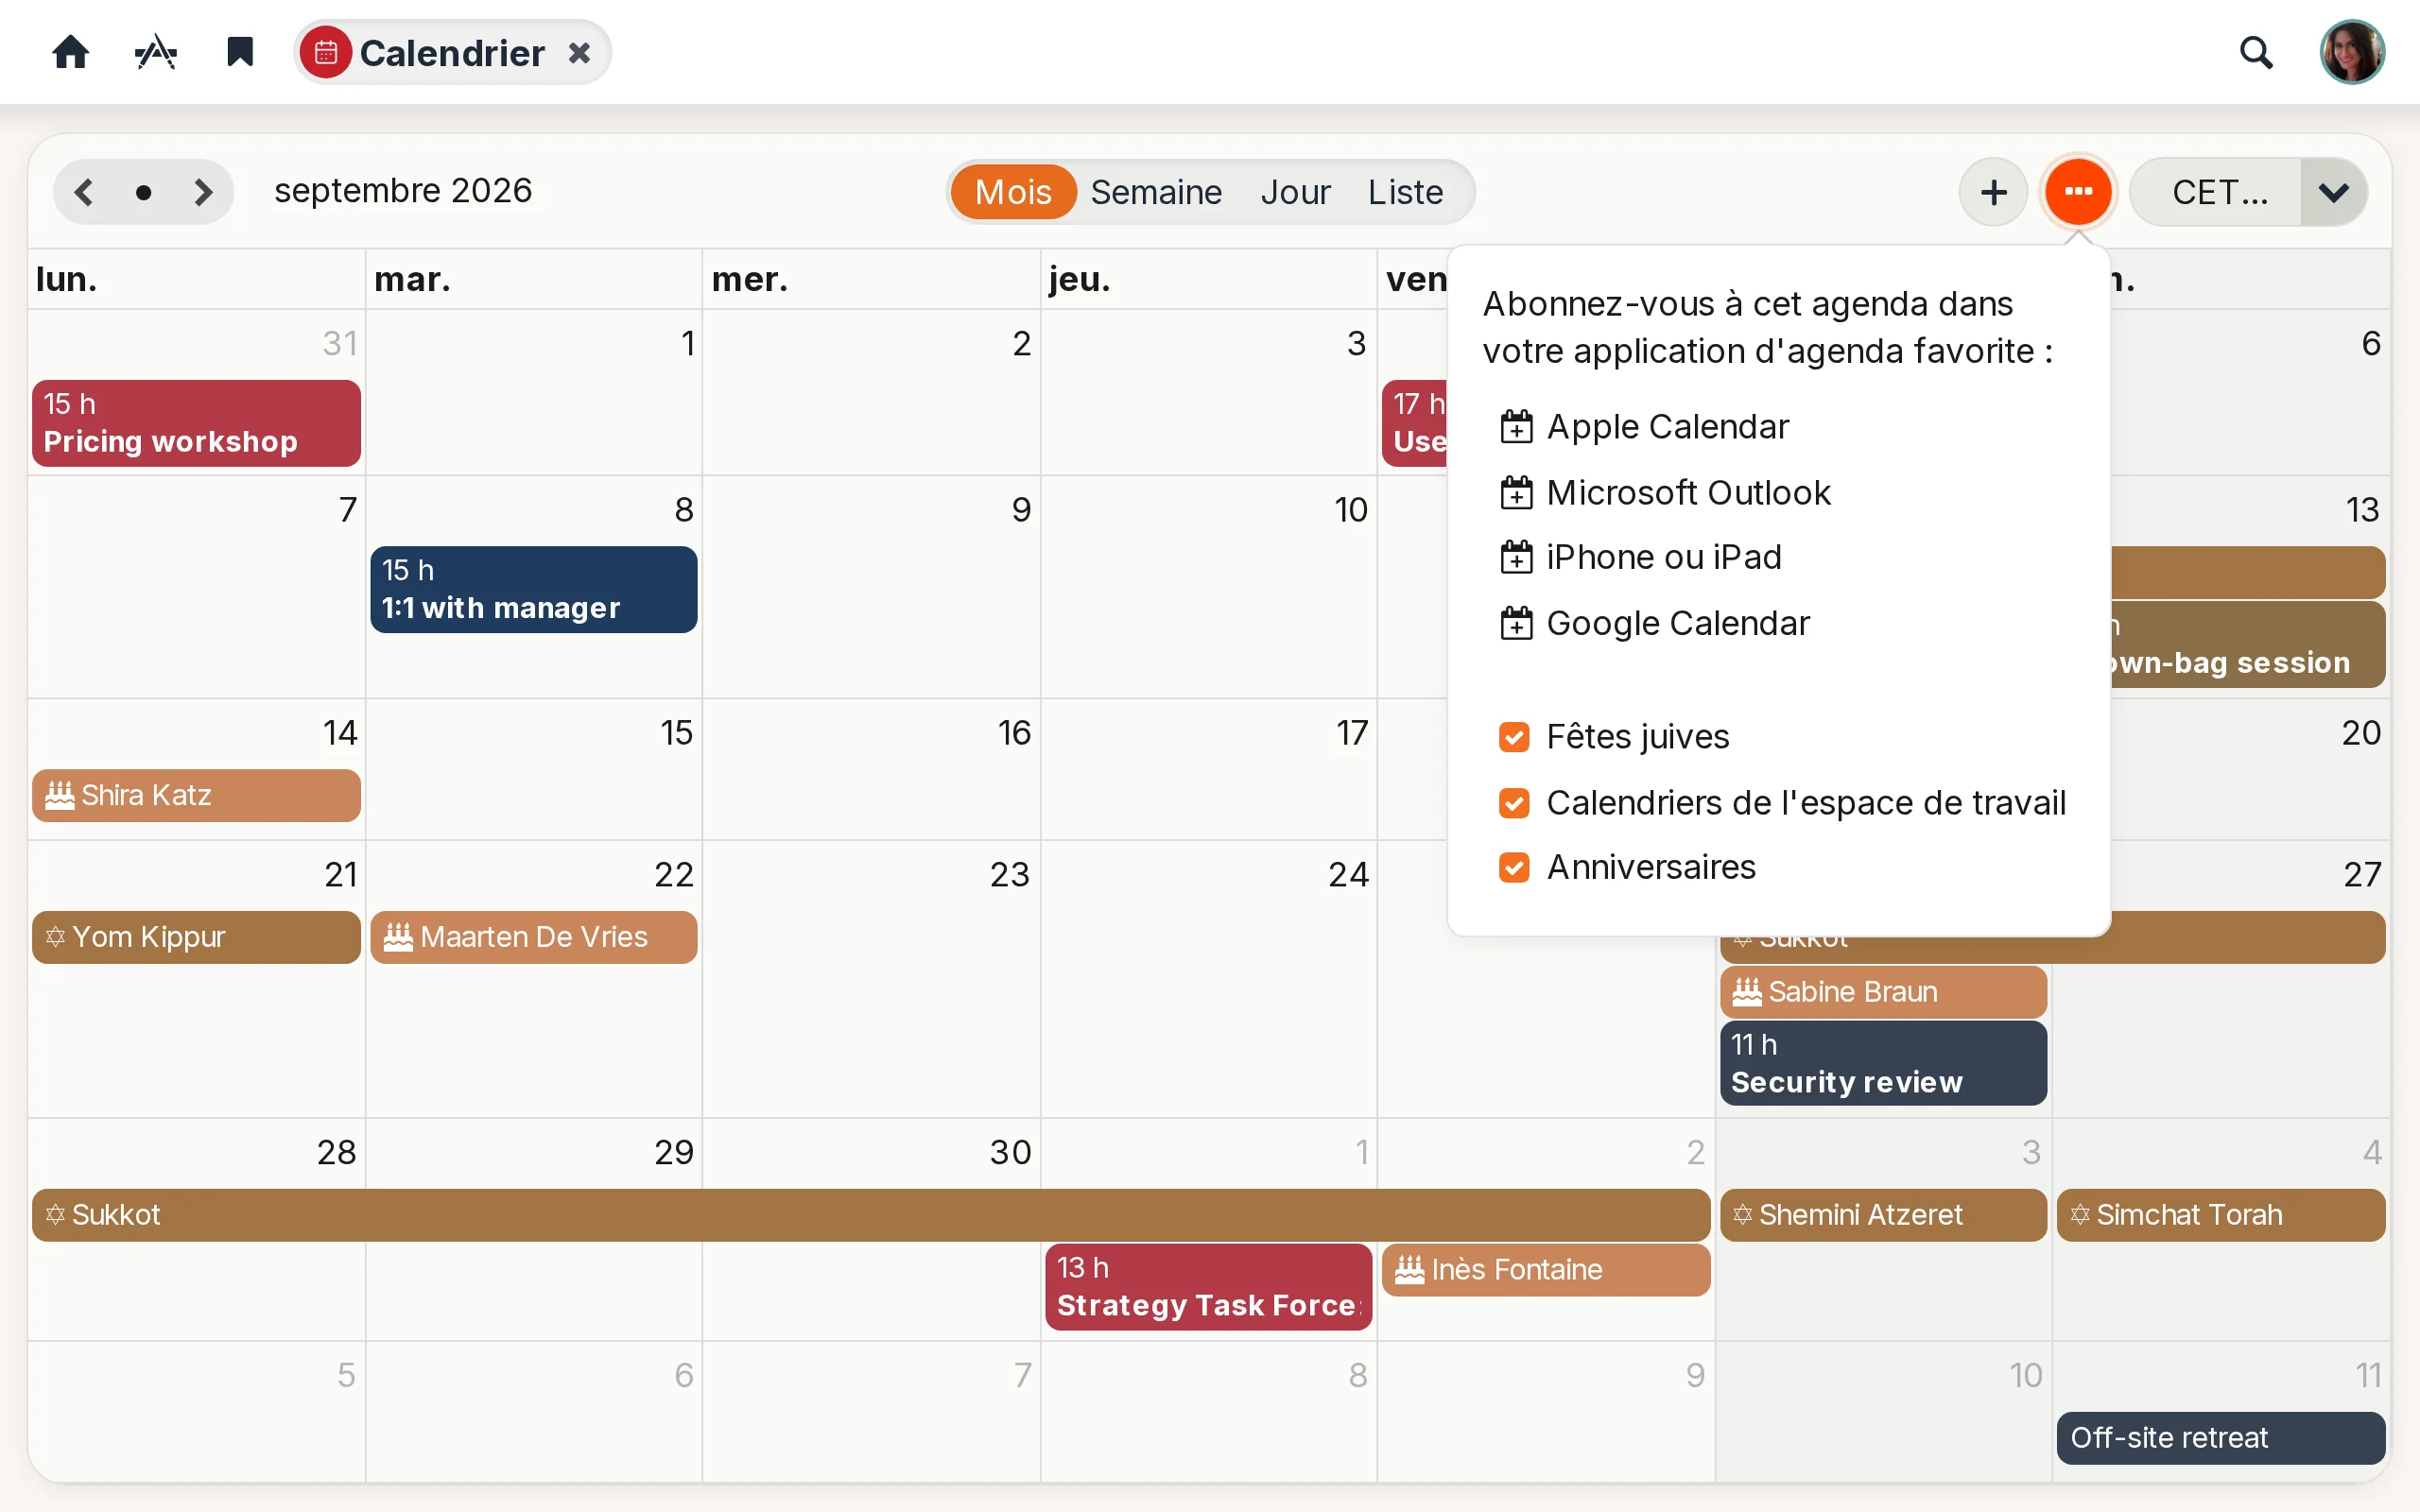Viewport: 2420px width, 1512px height.
Task: Go to the previous month
Action: pyautogui.click(x=84, y=192)
